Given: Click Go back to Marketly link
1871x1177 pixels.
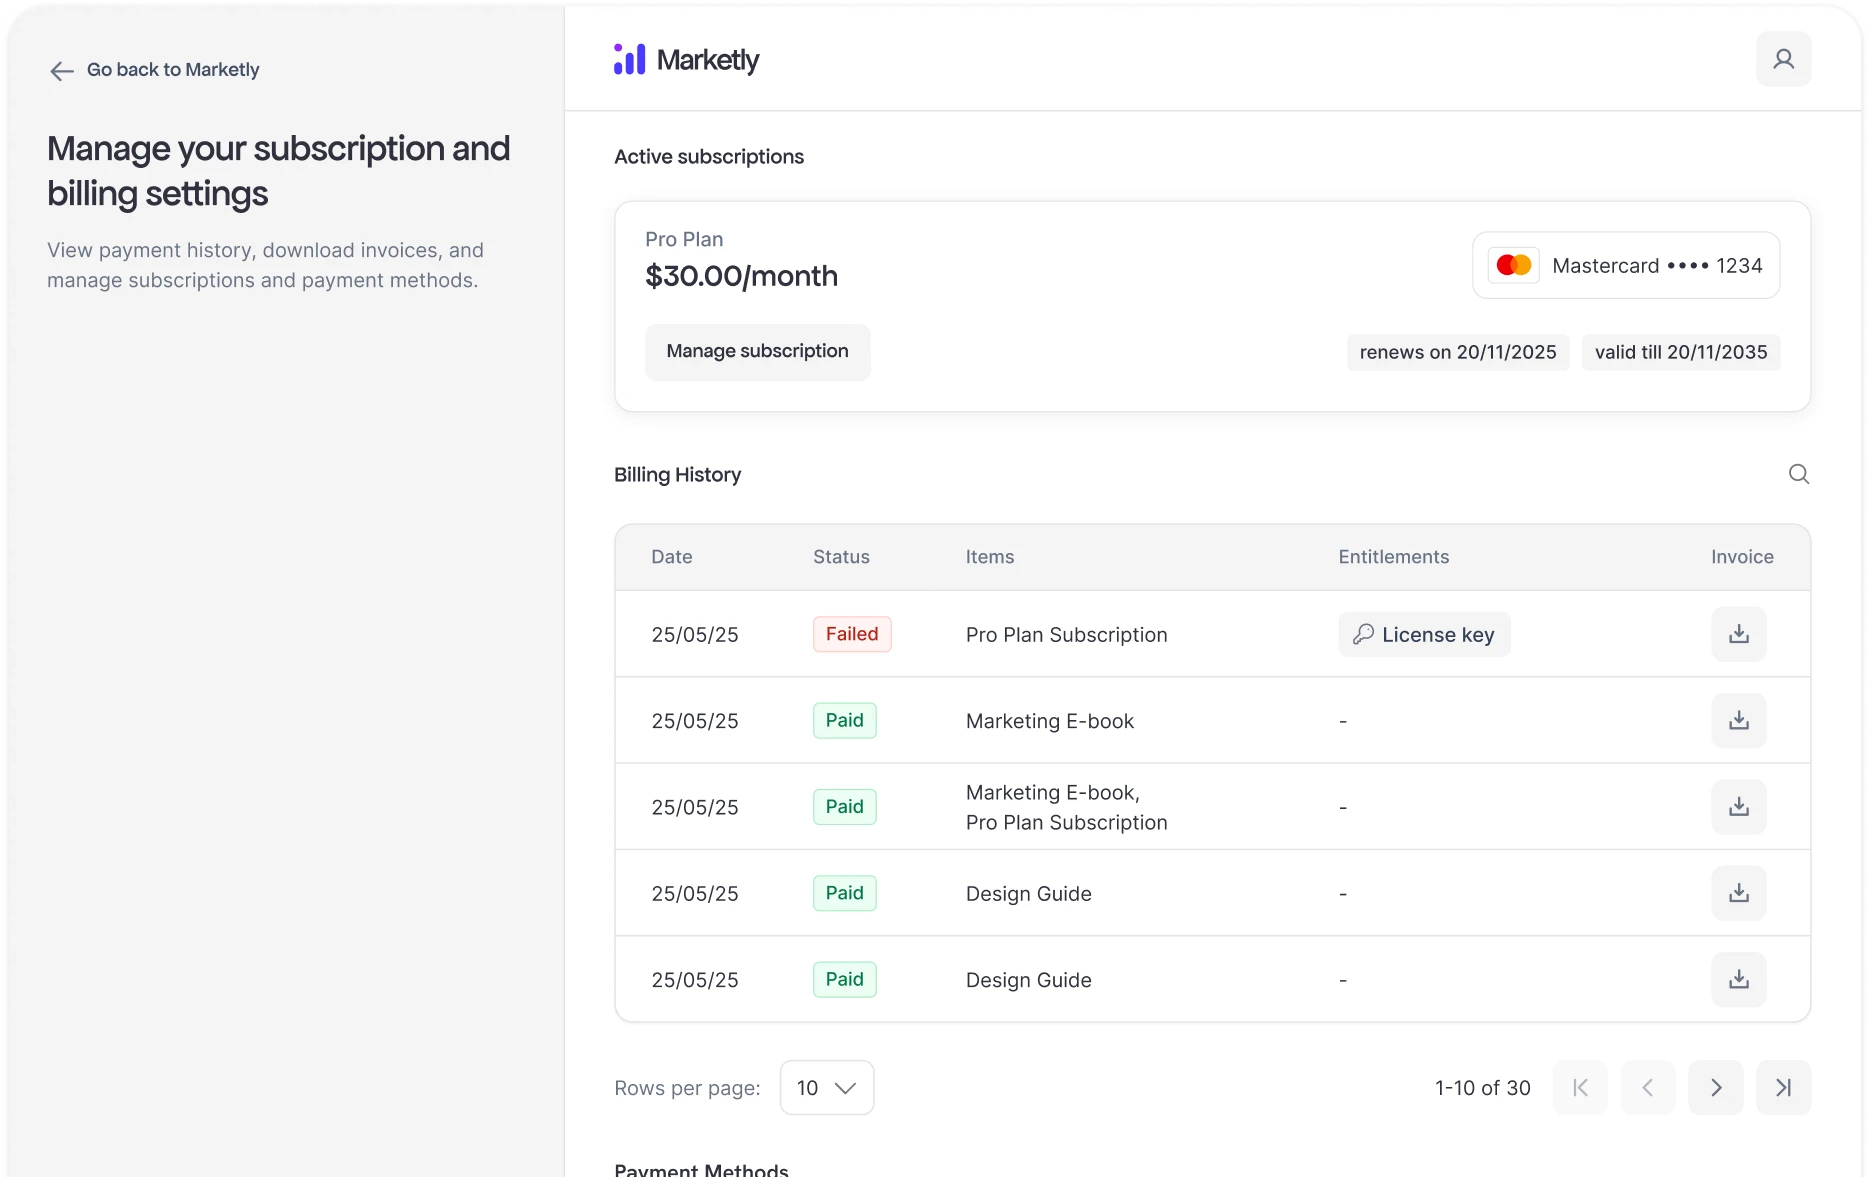Looking at the screenshot, I should point(173,70).
